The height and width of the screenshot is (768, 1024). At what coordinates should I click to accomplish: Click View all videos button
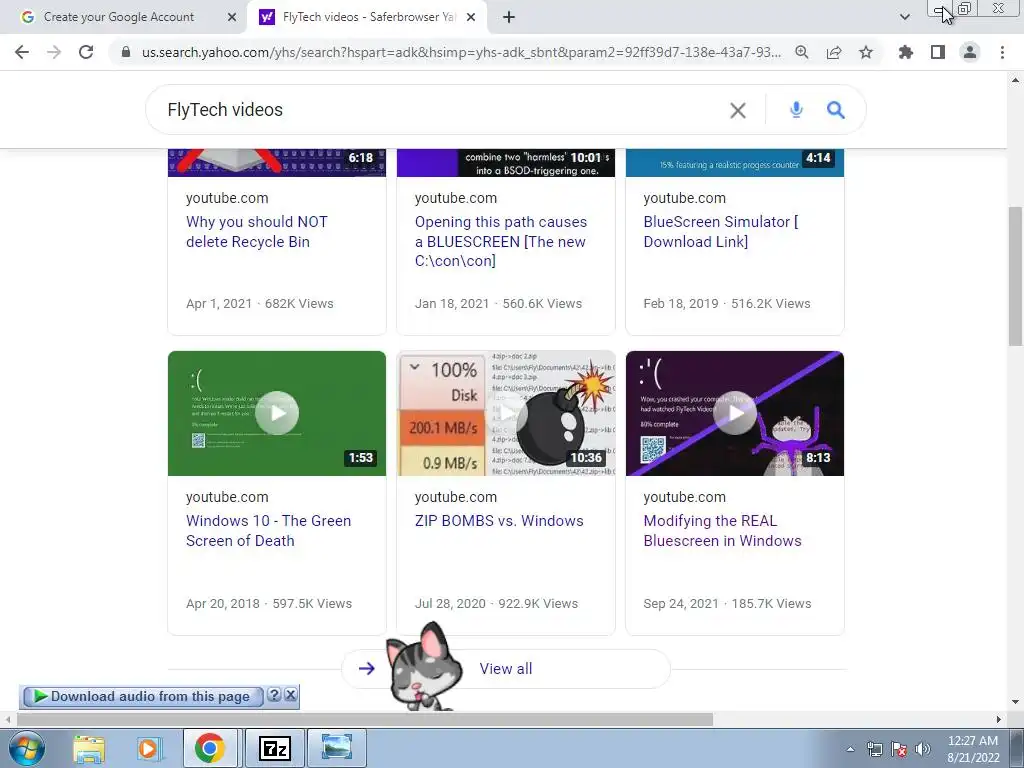pyautogui.click(x=506, y=669)
